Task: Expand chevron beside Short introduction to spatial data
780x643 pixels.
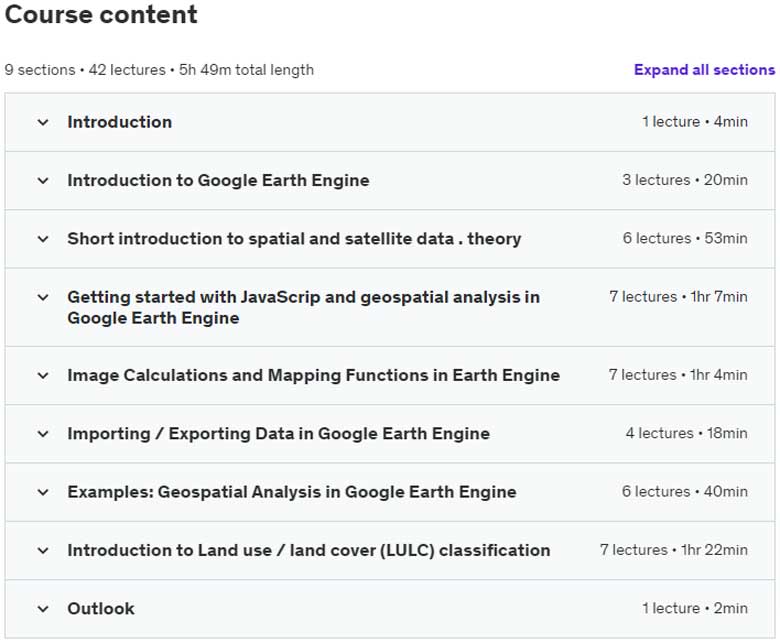Action: pyautogui.click(x=43, y=239)
